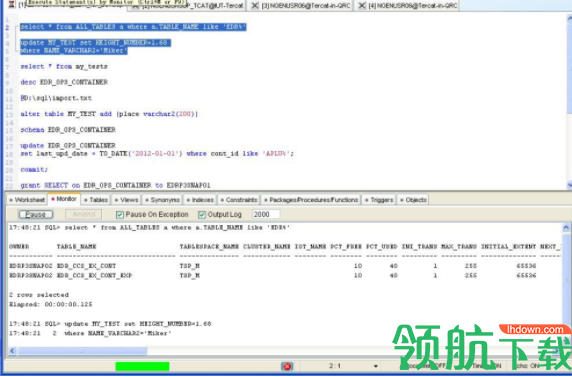
Task: Click the 'commit;' line in editor
Action: (34, 170)
